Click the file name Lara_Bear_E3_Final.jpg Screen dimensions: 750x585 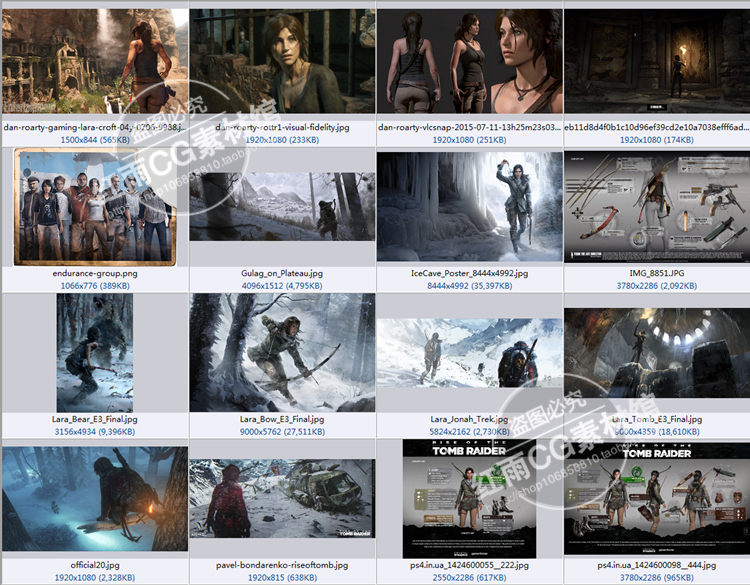click(95, 419)
